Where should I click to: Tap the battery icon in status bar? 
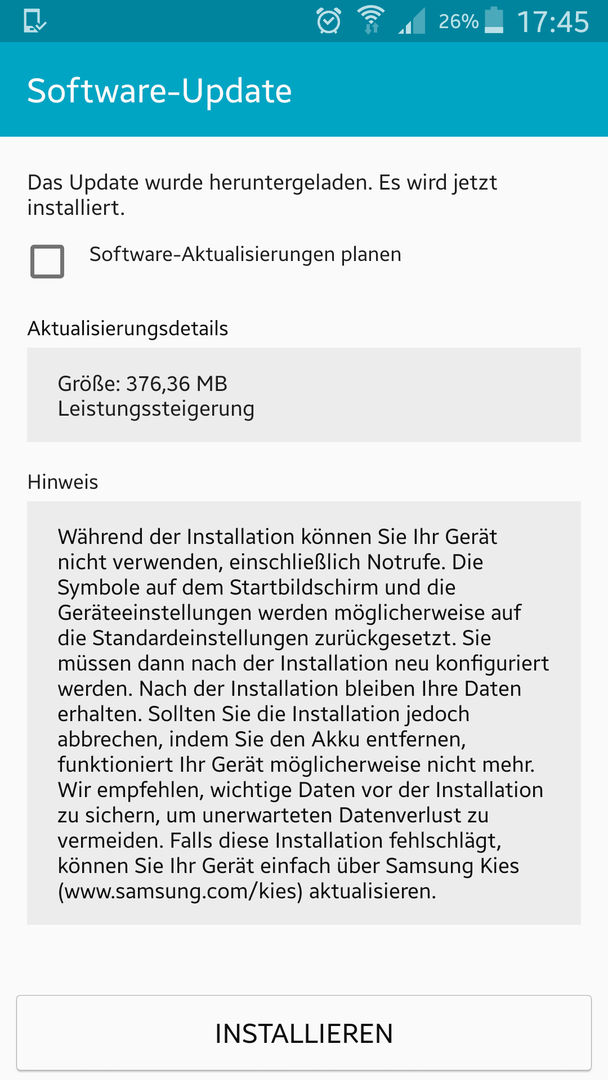tap(494, 21)
